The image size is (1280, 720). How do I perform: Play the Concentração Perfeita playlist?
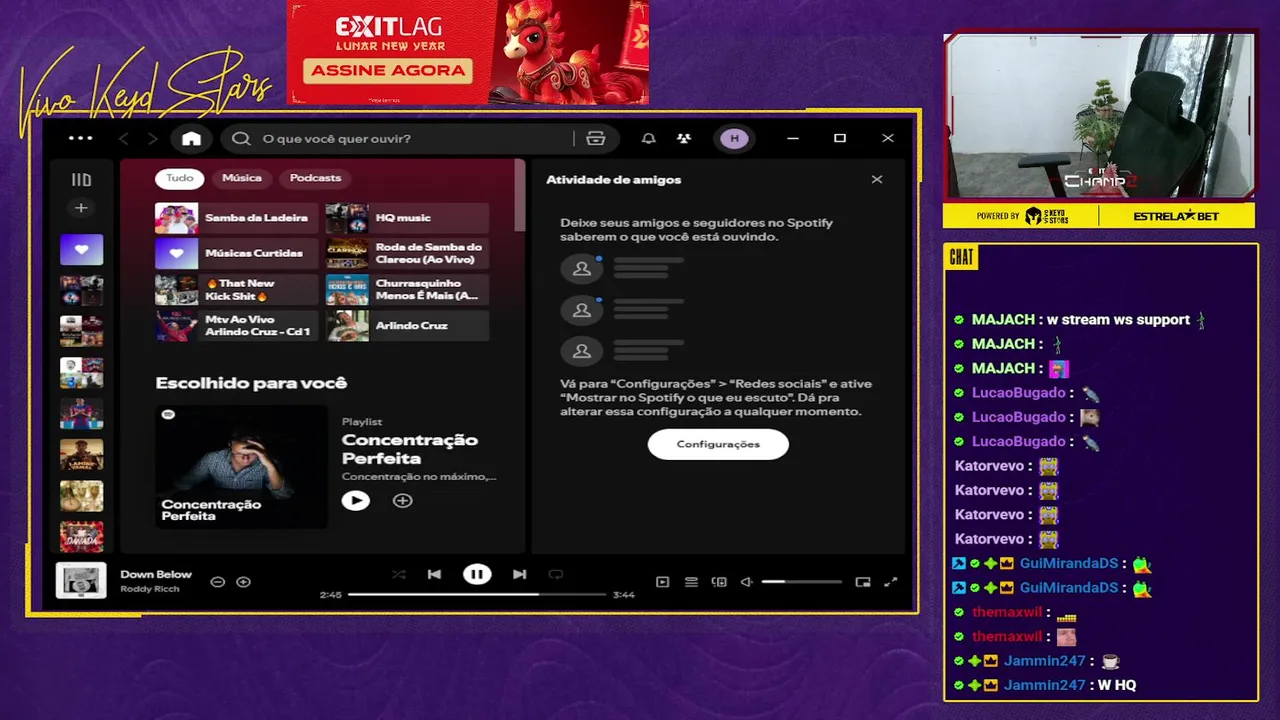[355, 500]
